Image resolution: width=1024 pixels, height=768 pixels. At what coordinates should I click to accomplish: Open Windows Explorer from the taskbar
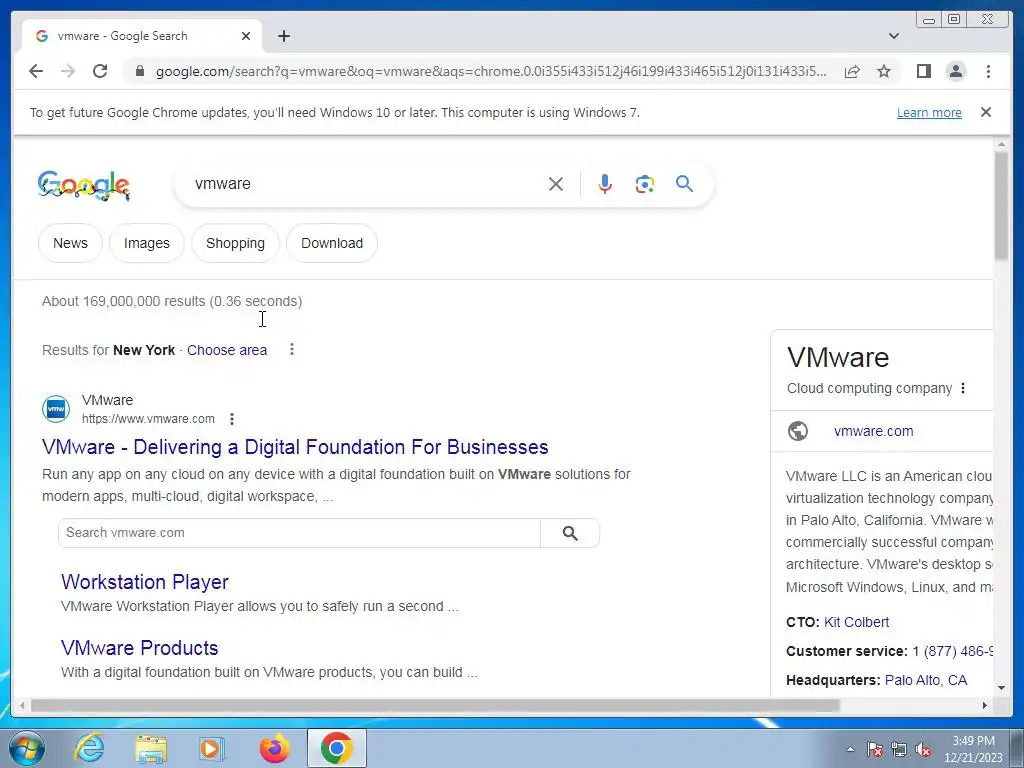pos(151,748)
